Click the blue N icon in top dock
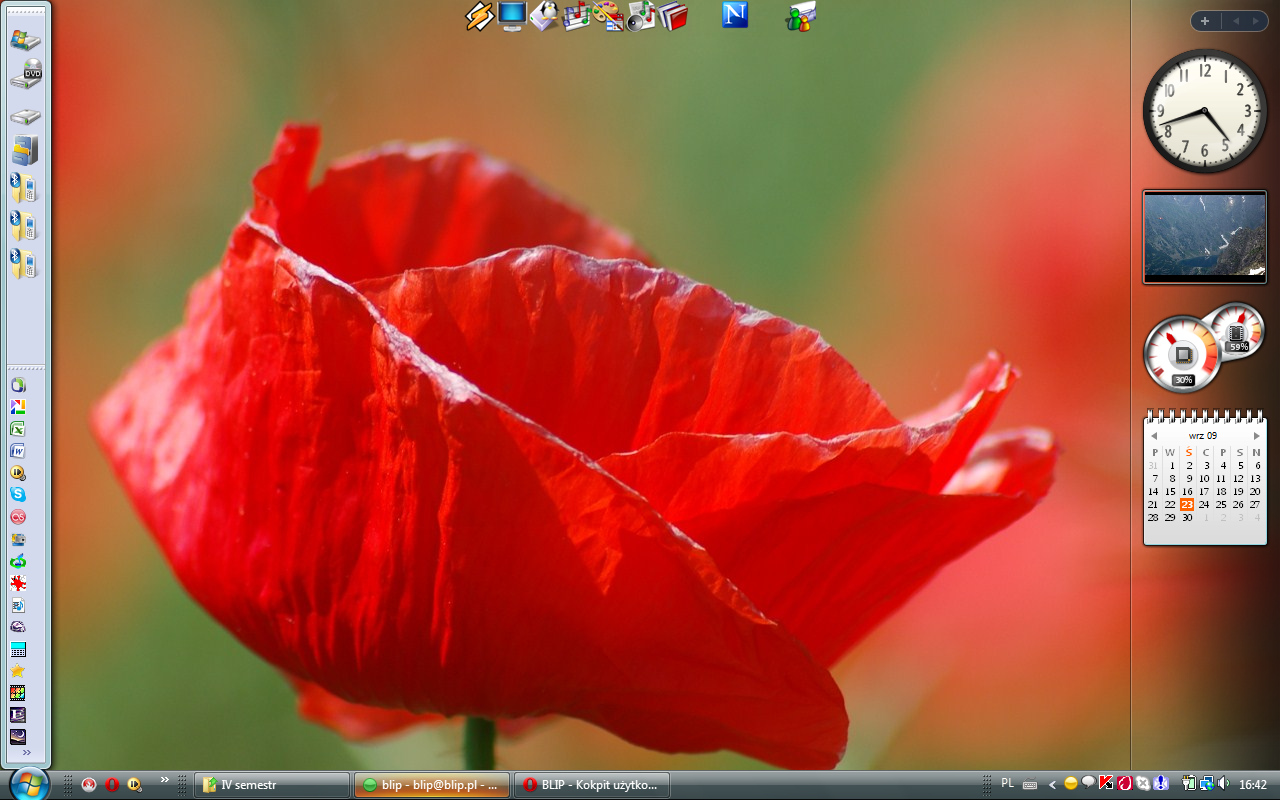Image resolution: width=1280 pixels, height=800 pixels. (735, 15)
